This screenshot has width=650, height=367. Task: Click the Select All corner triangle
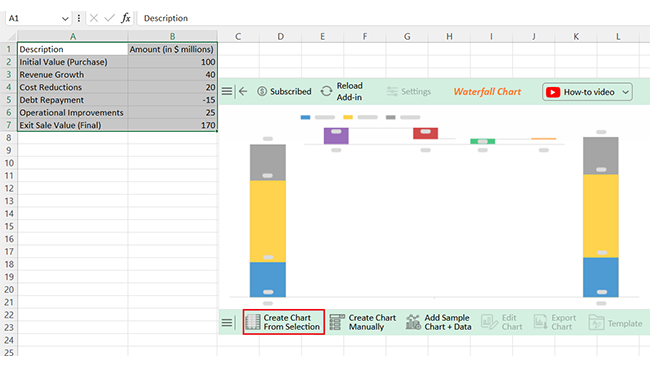(x=12, y=36)
